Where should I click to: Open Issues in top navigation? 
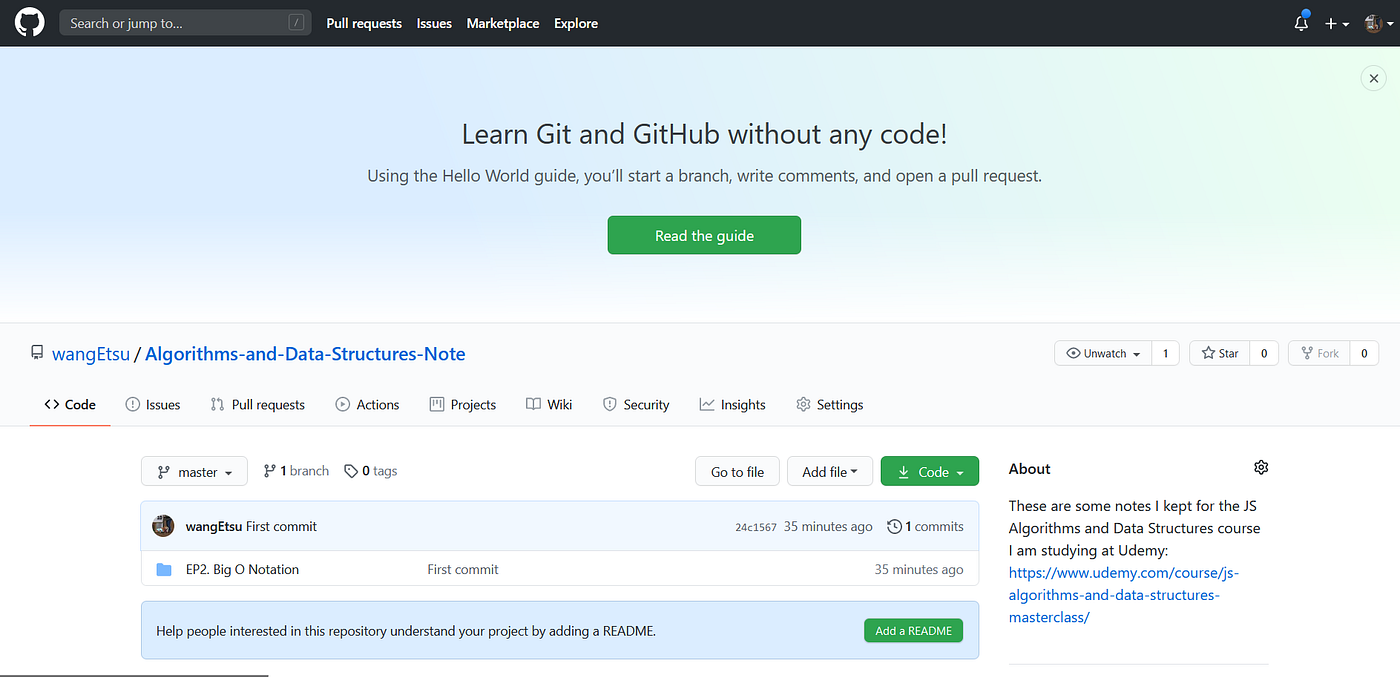[434, 23]
